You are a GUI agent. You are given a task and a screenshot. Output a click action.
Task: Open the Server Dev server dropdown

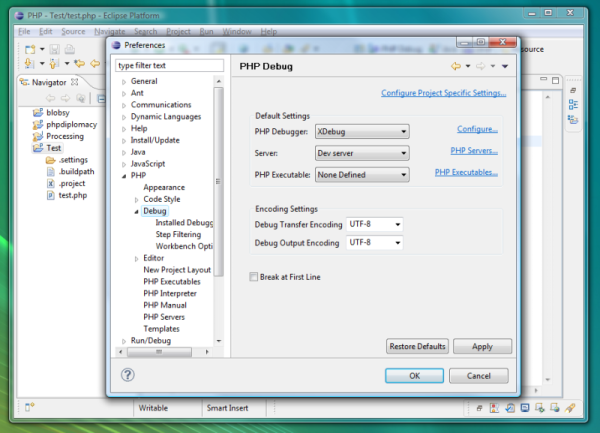tap(362, 153)
